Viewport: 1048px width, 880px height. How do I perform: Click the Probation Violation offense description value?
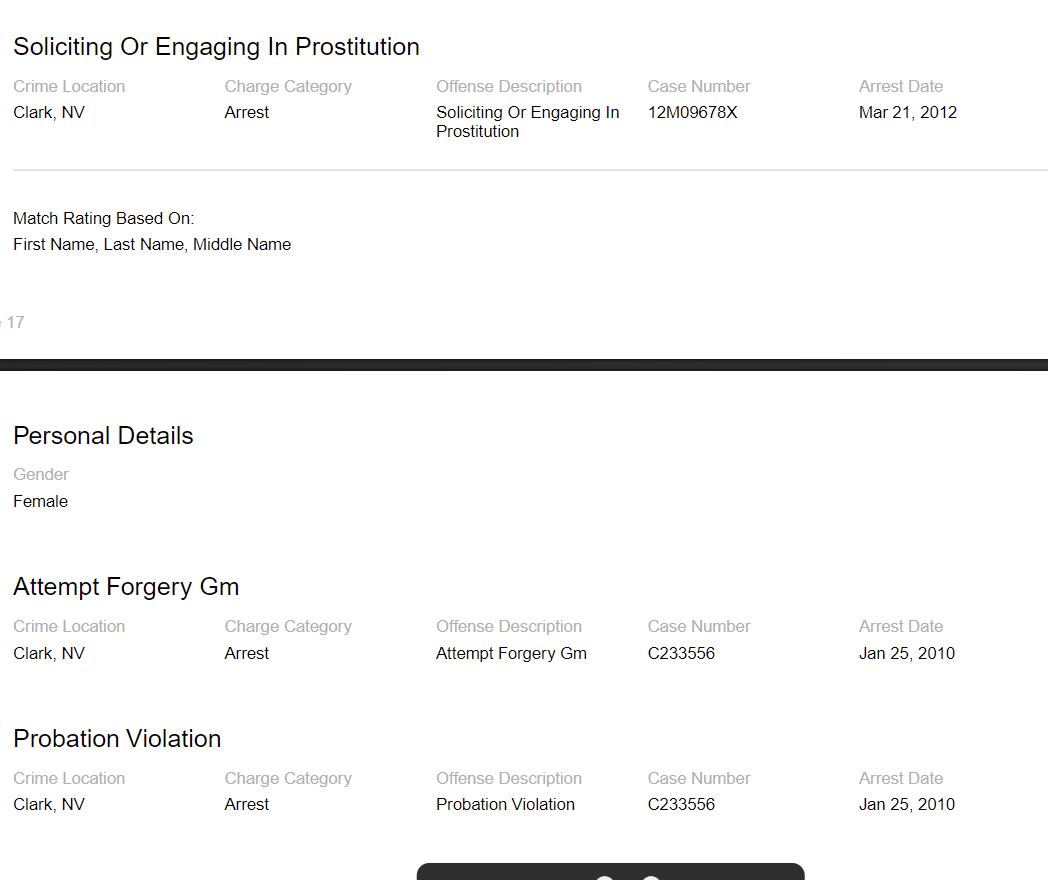[x=505, y=804]
